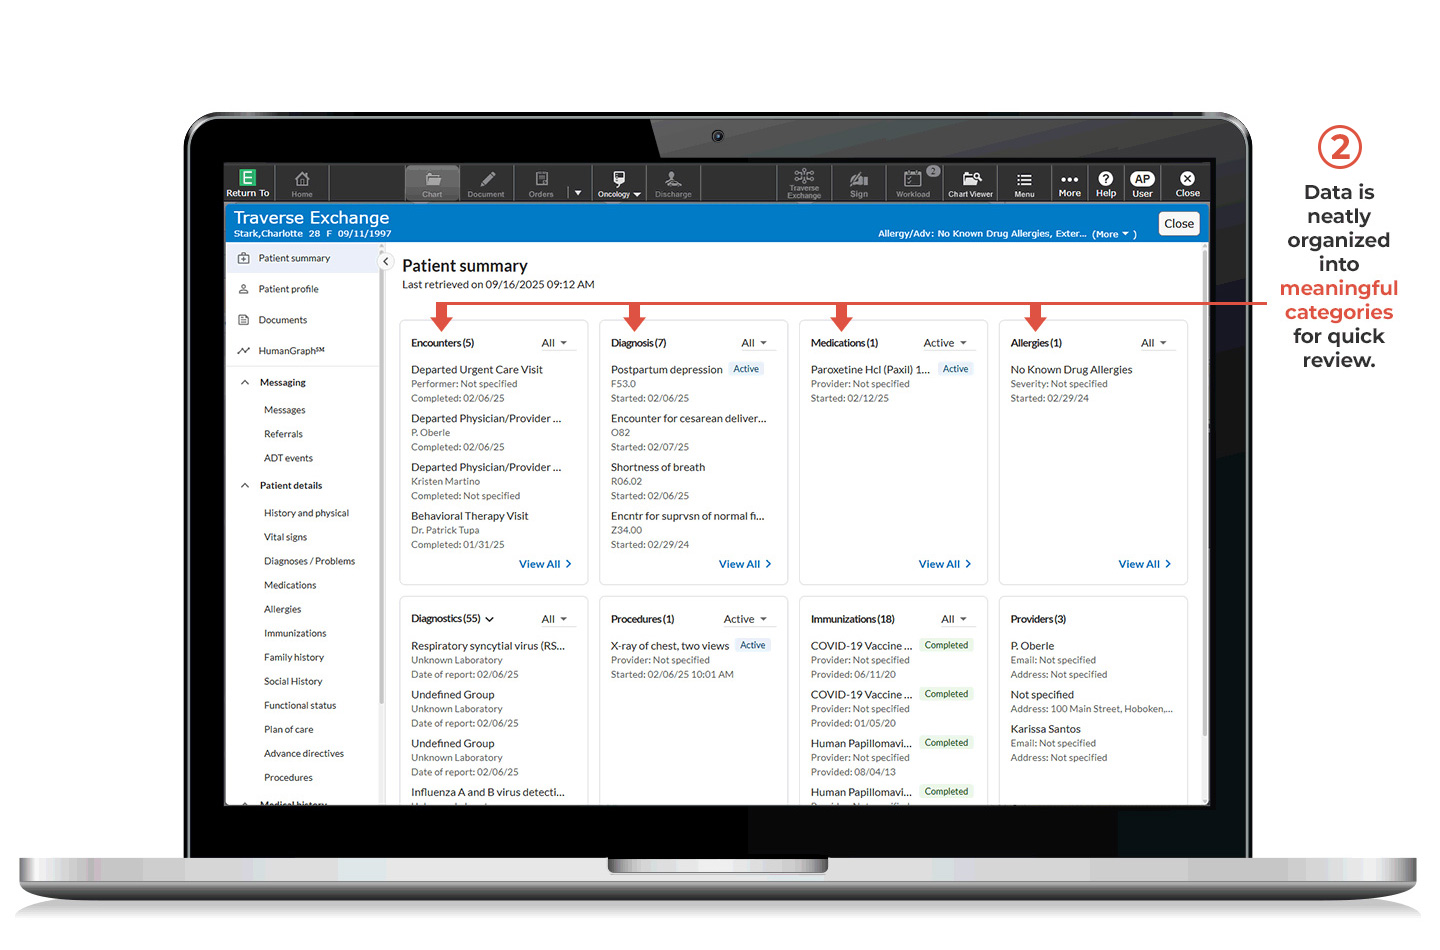The image size is (1440, 950).
Task: Collapse the left navigation panel with the chevron
Action: (x=385, y=260)
